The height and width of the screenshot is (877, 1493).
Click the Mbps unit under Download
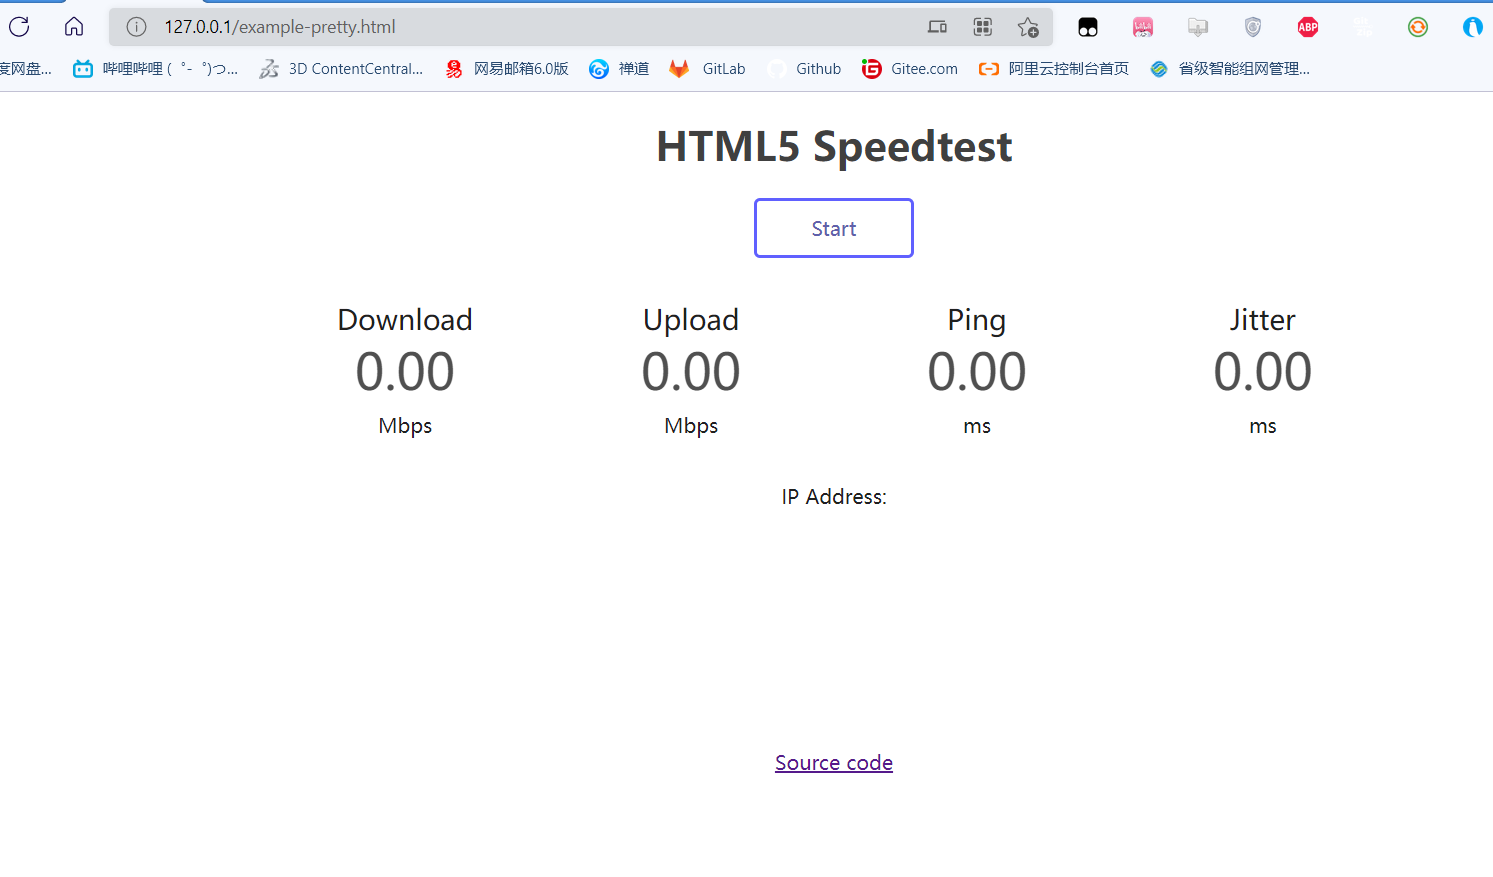(405, 426)
